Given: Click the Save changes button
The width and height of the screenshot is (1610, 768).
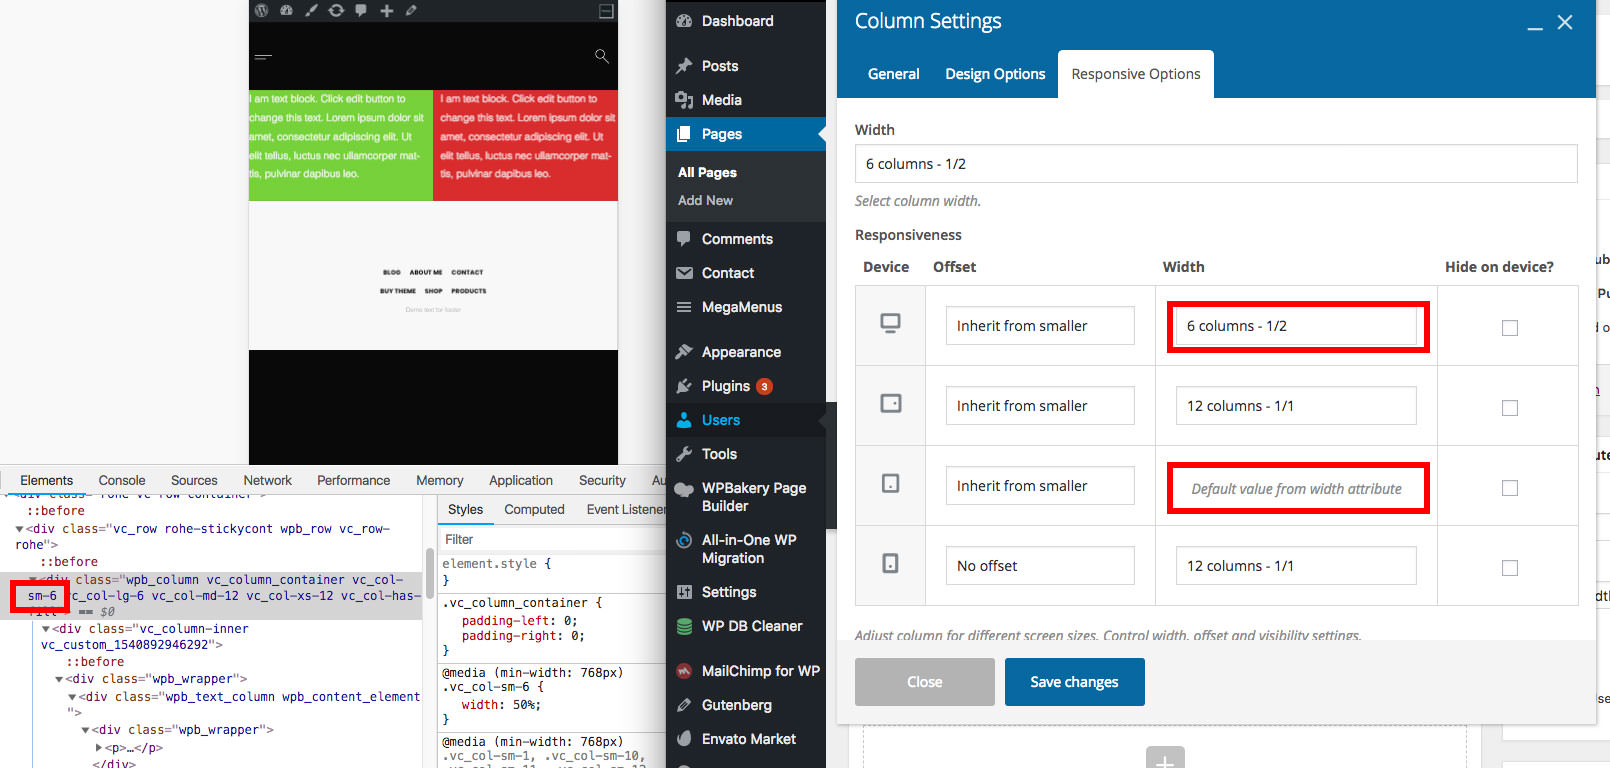Looking at the screenshot, I should 1074,682.
